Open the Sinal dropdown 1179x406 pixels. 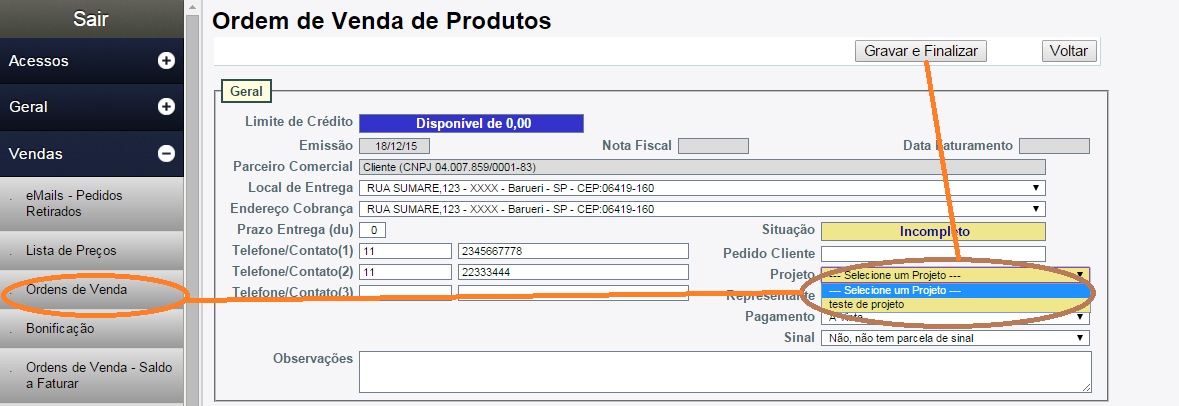tap(954, 338)
